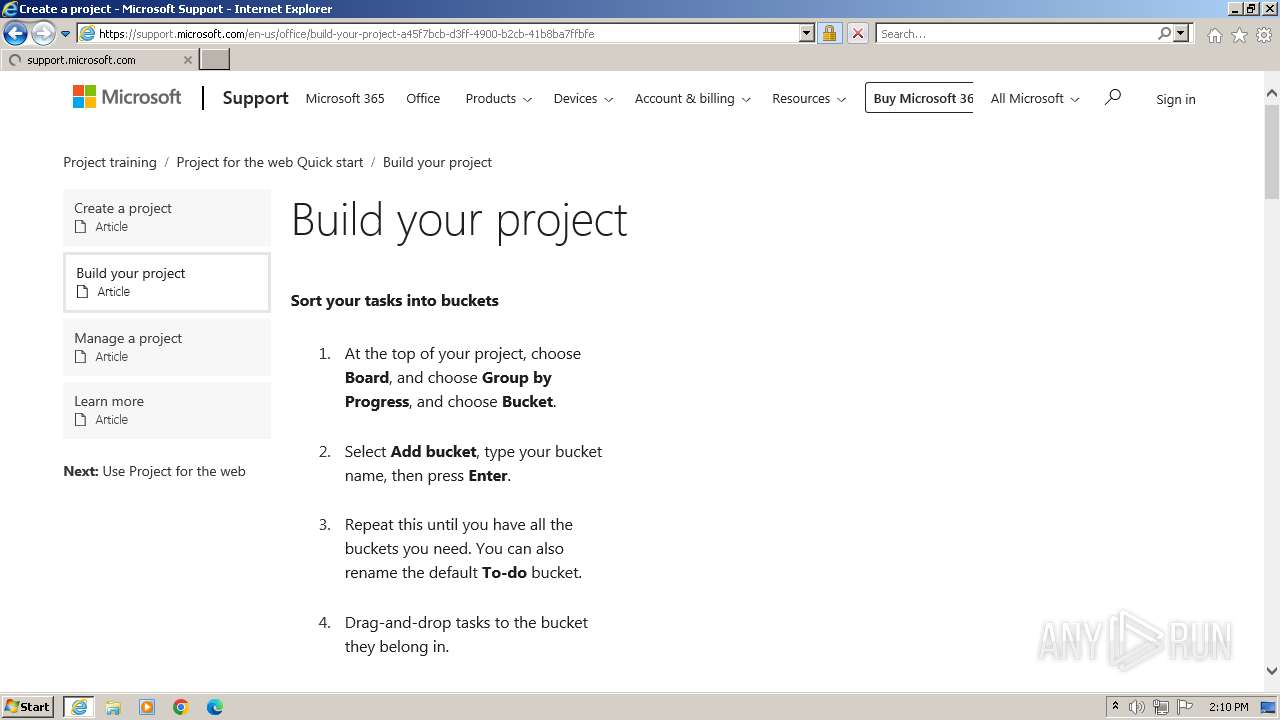This screenshot has height=720, width=1280.
Task: Launch Chrome from the taskbar
Action: (181, 707)
